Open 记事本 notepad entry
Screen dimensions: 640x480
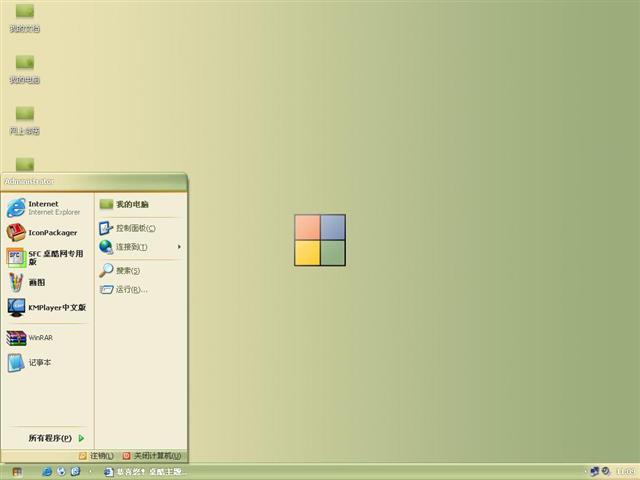tap(47, 362)
